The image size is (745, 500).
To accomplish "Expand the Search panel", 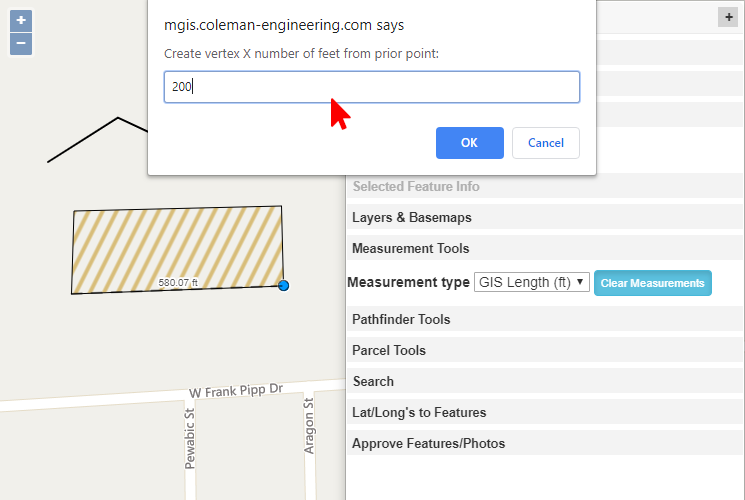I will [373, 382].
